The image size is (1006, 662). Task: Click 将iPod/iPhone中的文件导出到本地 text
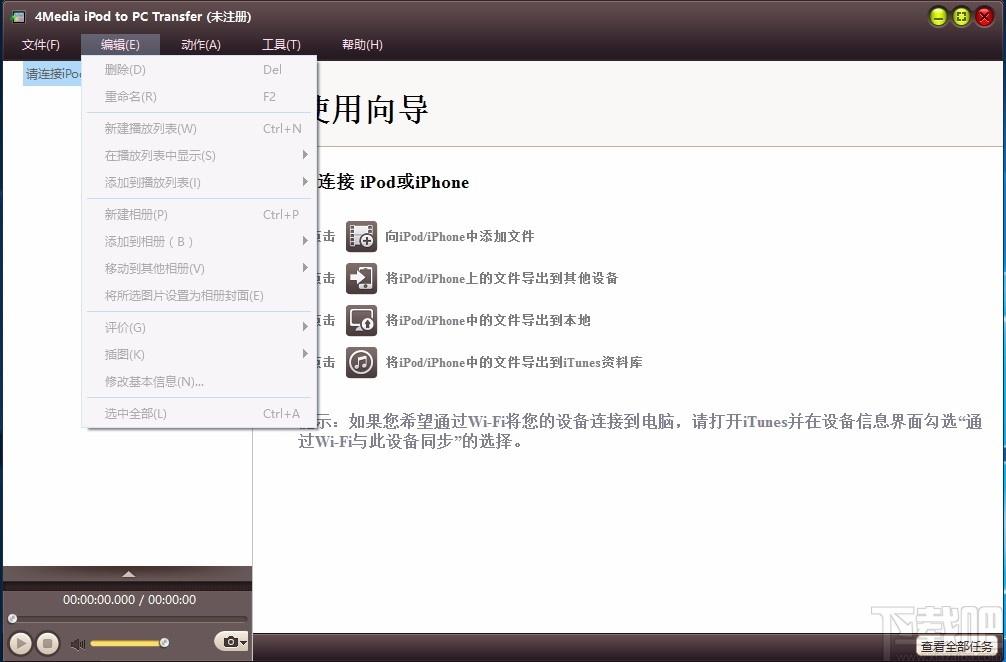488,320
